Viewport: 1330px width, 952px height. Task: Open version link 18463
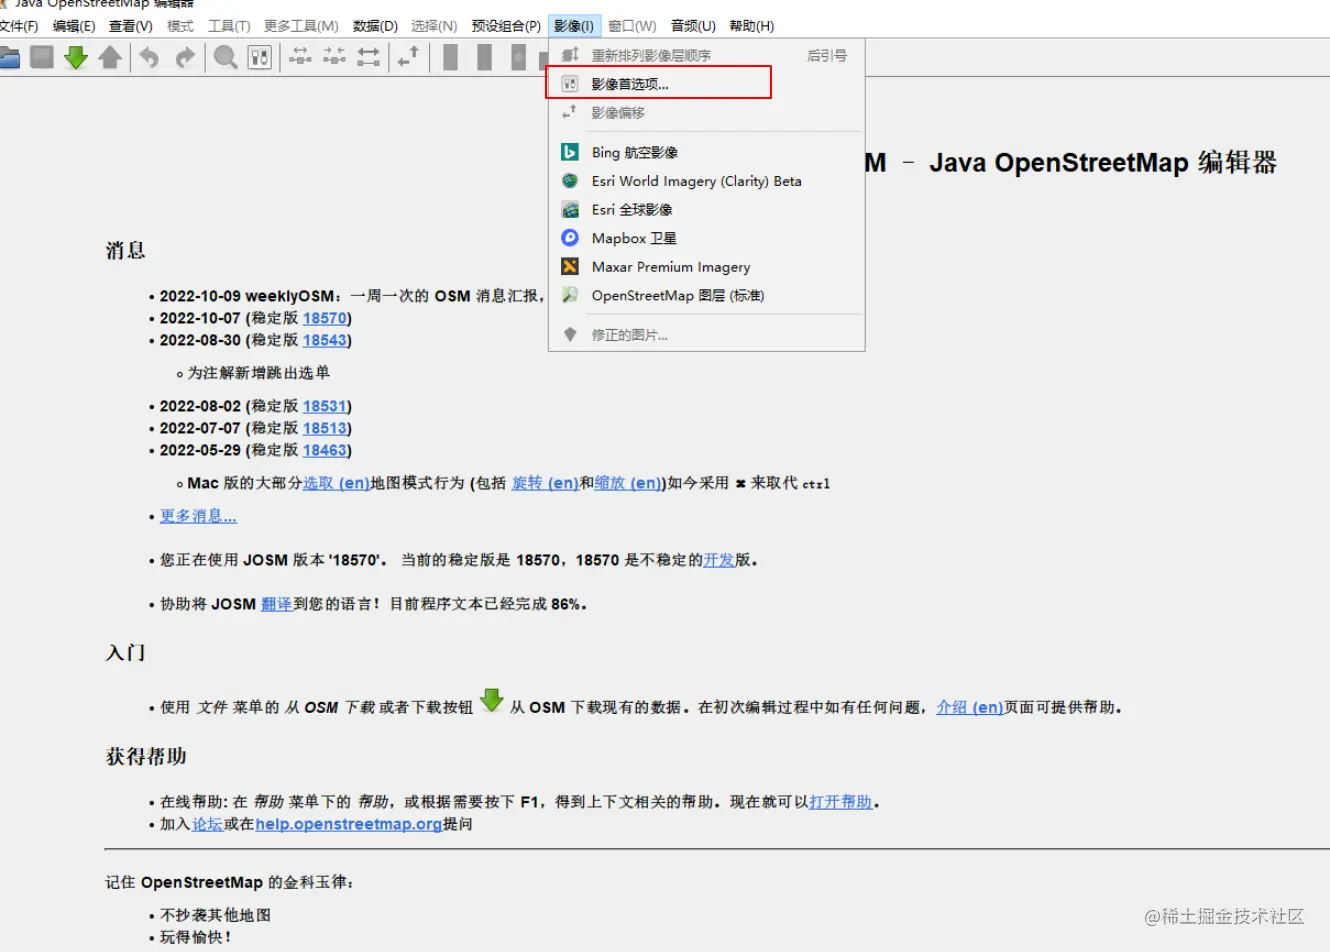click(x=325, y=450)
